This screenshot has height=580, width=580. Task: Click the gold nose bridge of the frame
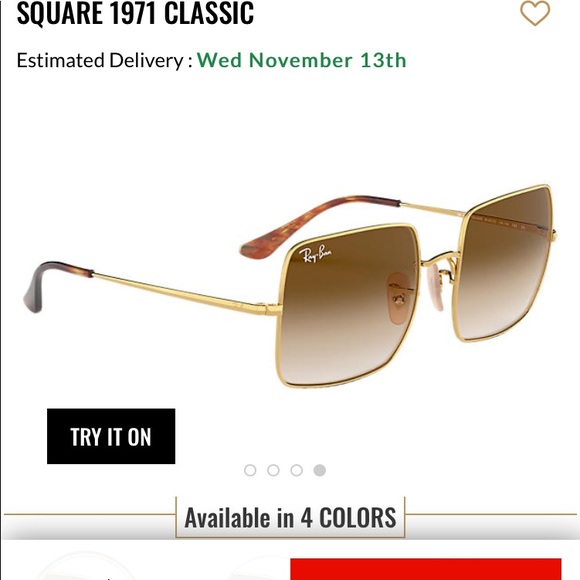click(439, 259)
